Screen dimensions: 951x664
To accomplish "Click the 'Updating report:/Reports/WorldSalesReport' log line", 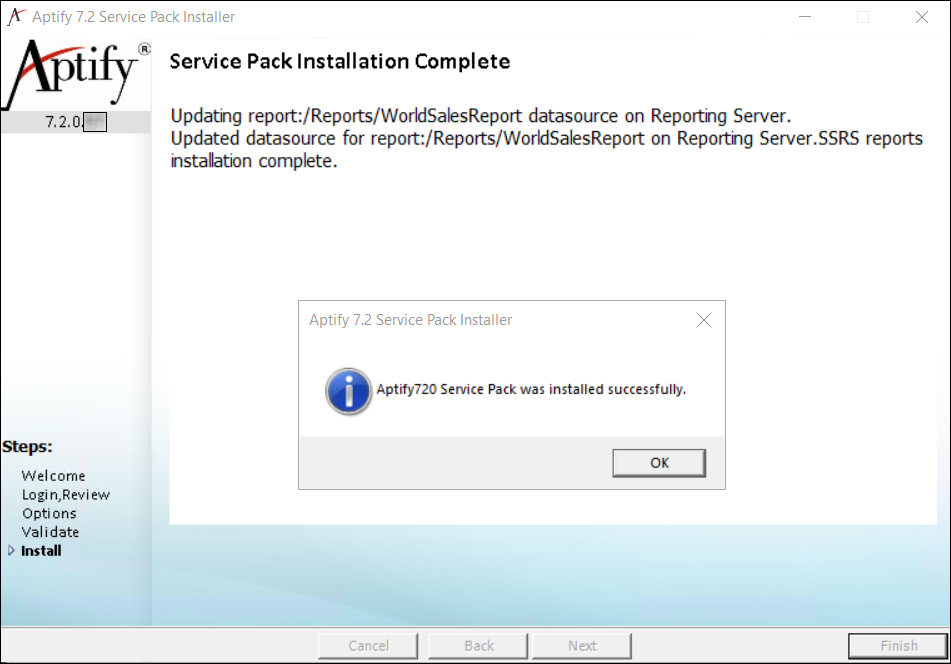I will pos(480,116).
